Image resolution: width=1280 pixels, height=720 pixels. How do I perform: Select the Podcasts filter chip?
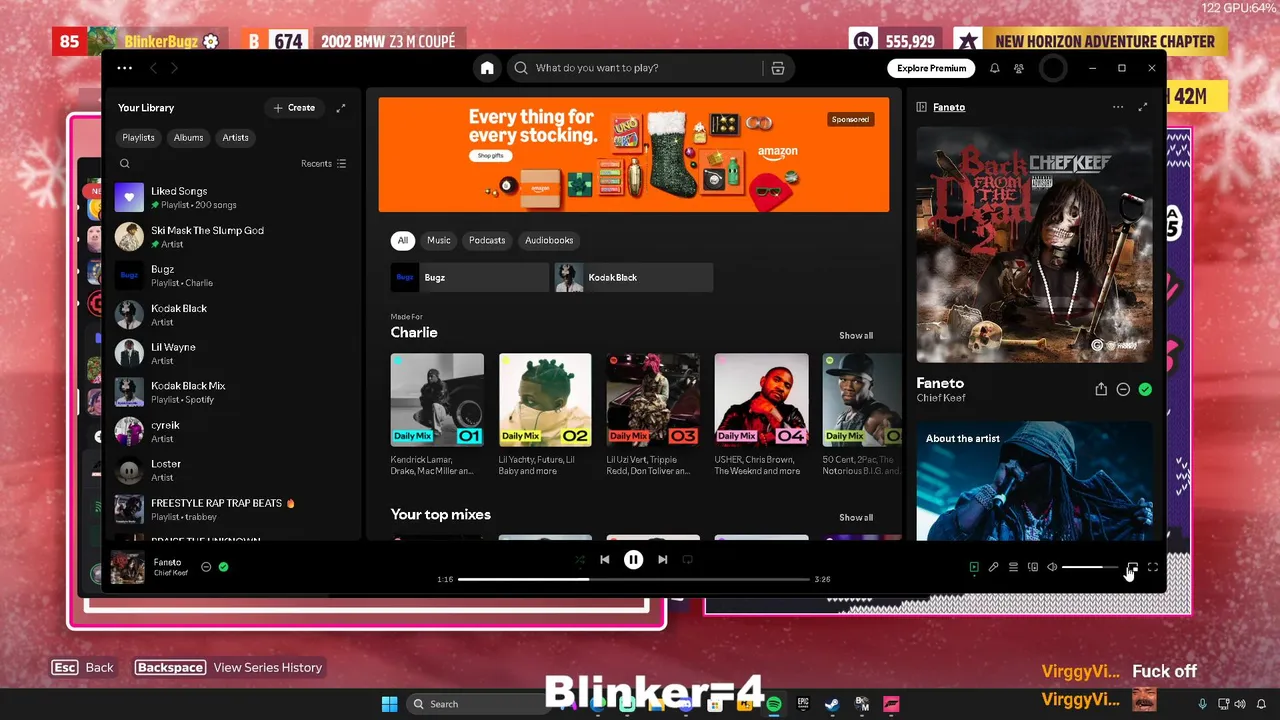[x=487, y=240]
